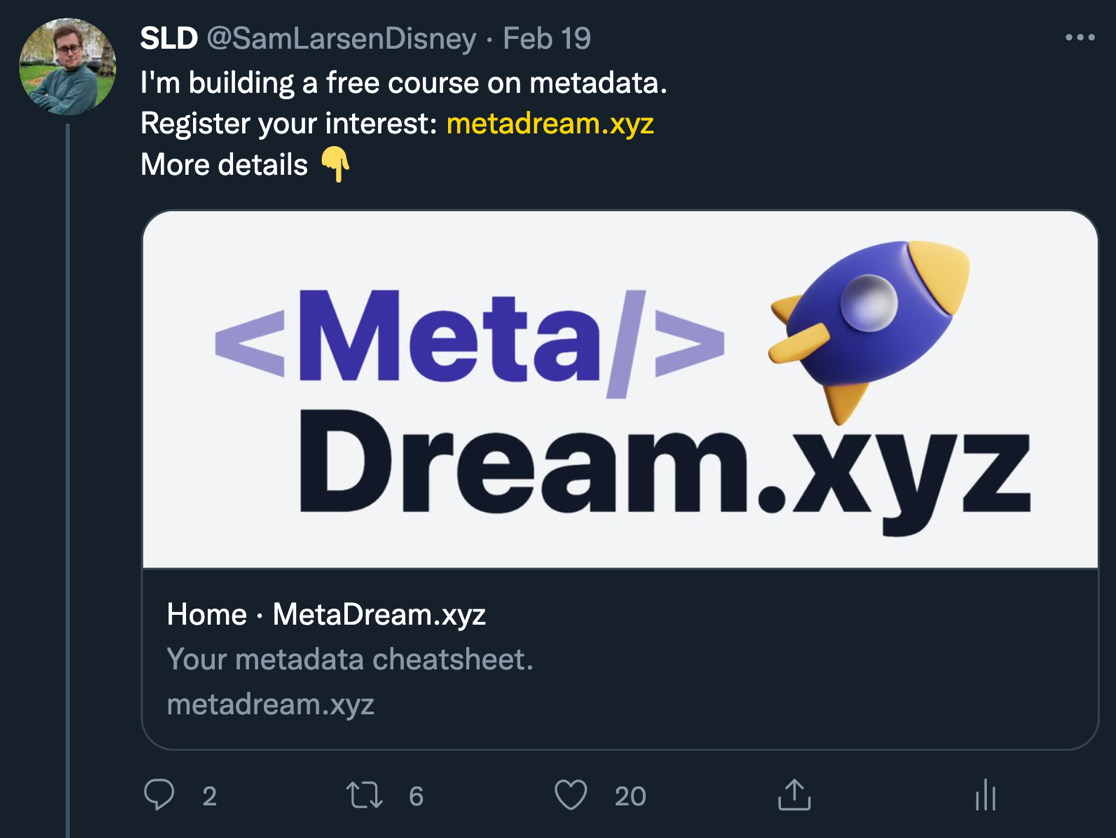Click the retweet count number 6
The height and width of the screenshot is (838, 1116).
[416, 796]
